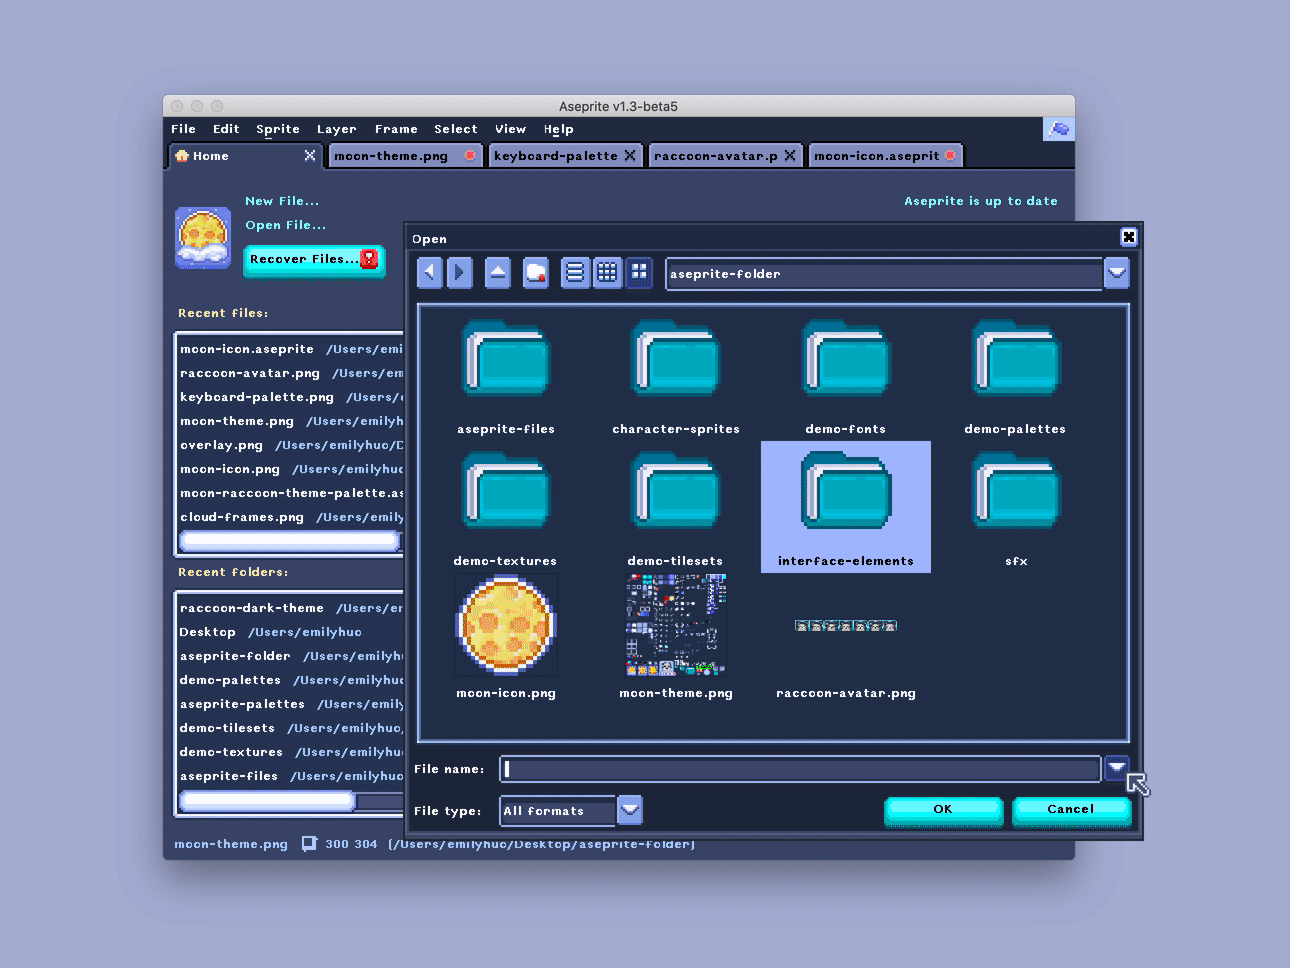Expand the All formats file type dropdown

tap(629, 810)
